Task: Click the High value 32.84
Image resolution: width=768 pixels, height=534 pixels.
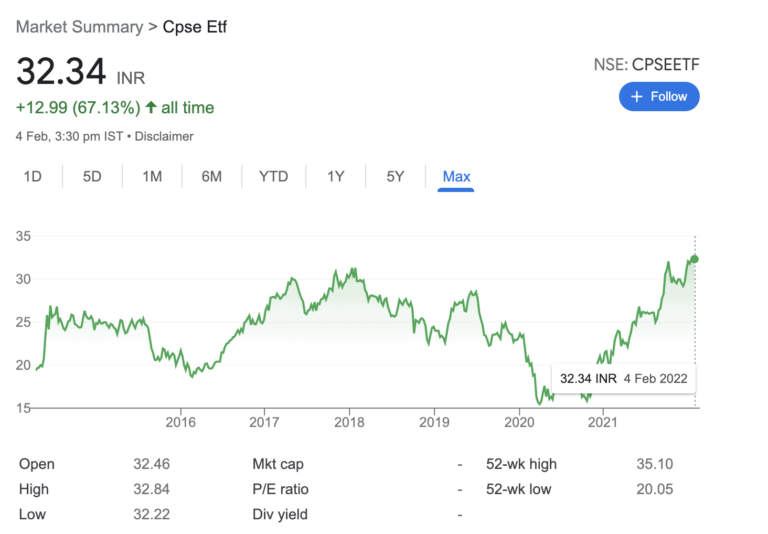Action: pyautogui.click(x=151, y=489)
